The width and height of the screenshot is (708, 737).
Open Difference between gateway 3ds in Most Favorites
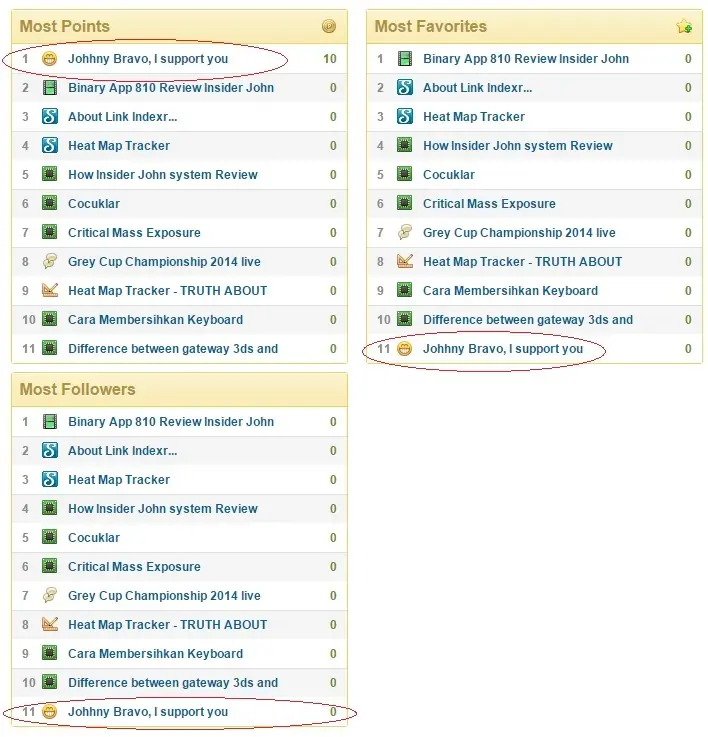(x=528, y=320)
